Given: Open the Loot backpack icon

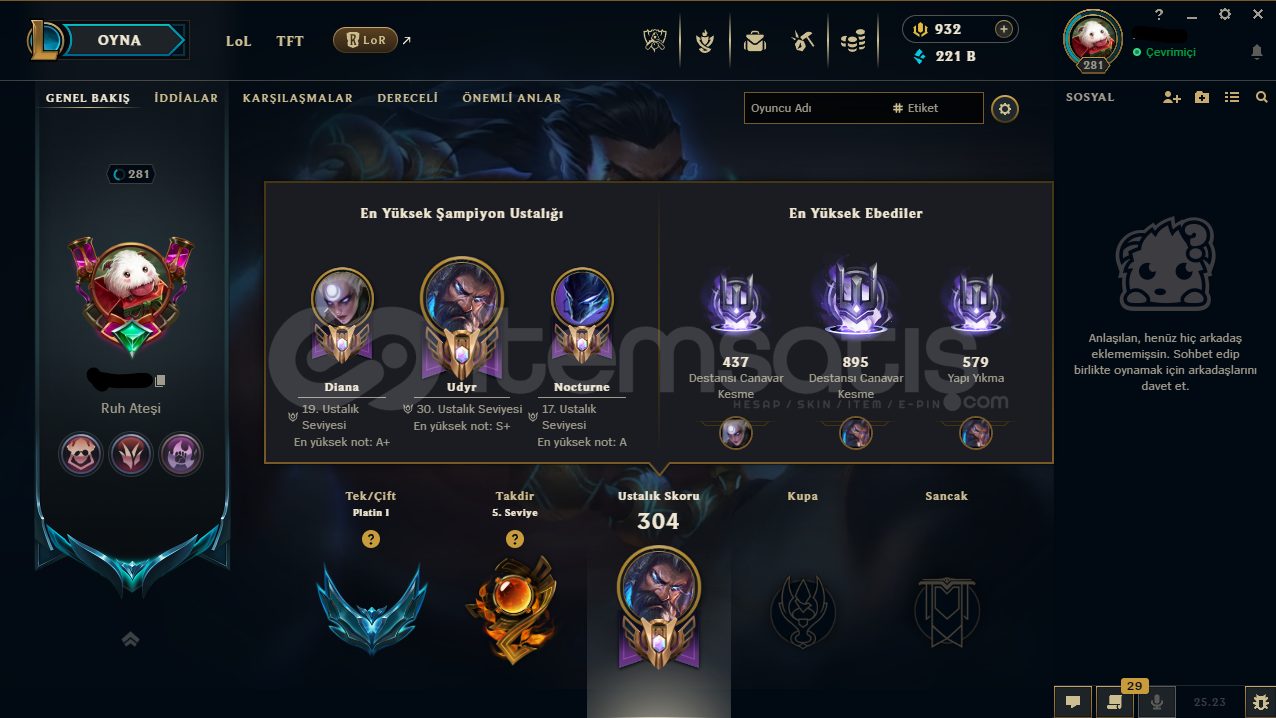Looking at the screenshot, I should point(754,41).
